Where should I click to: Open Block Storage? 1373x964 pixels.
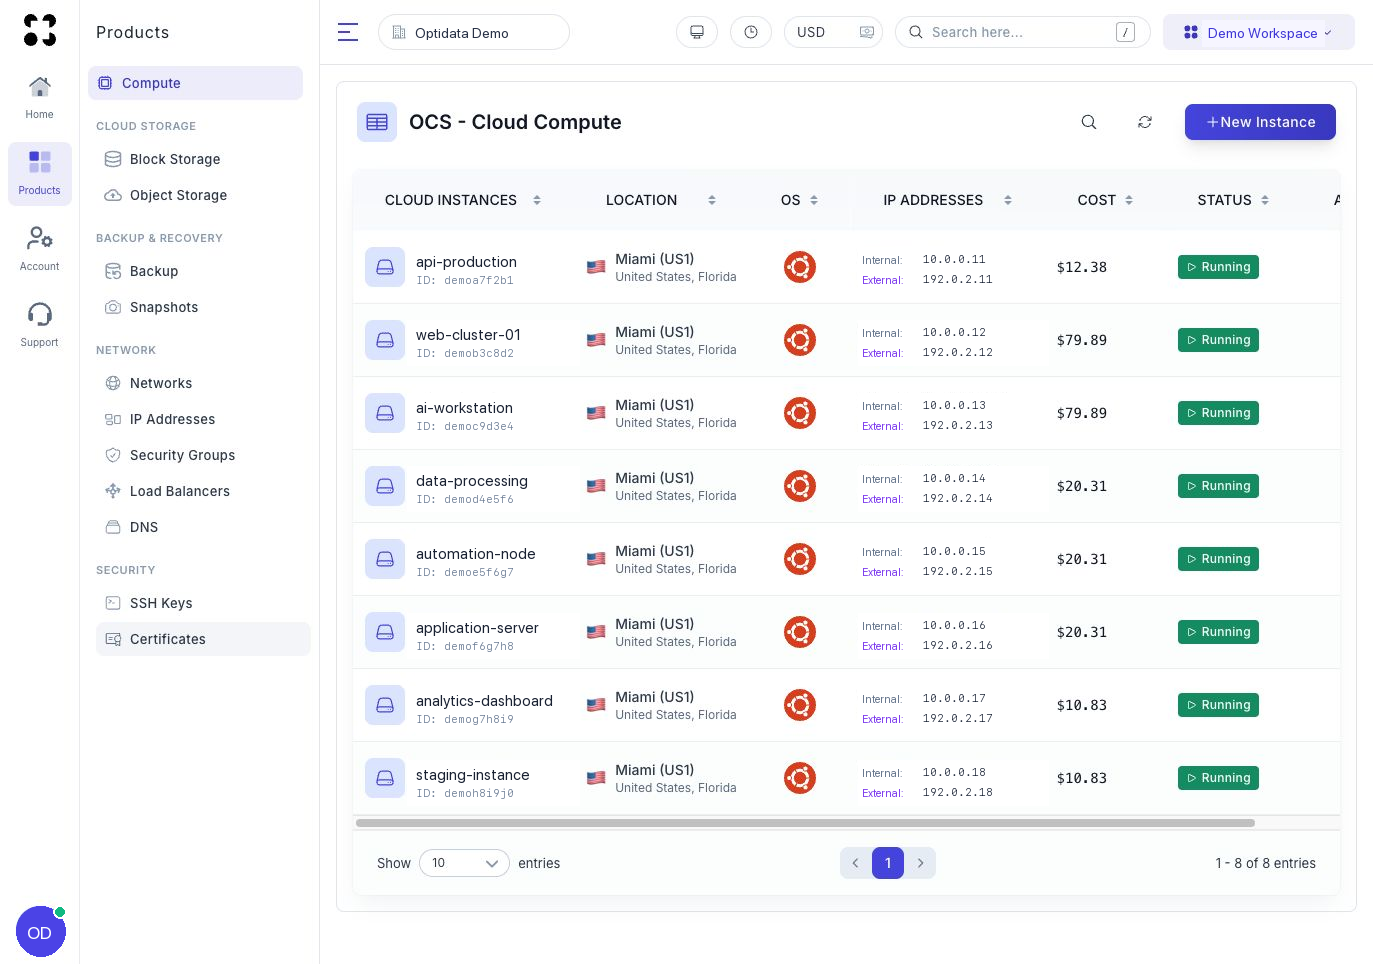click(x=203, y=159)
